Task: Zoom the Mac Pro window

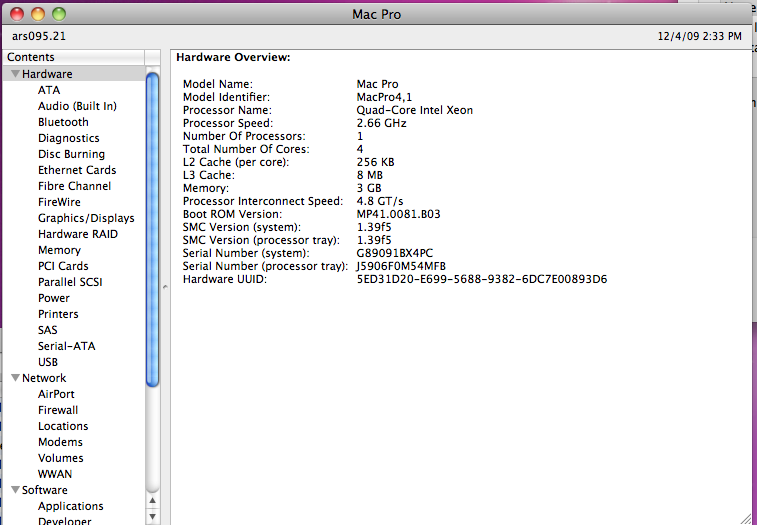Action: click(x=59, y=14)
